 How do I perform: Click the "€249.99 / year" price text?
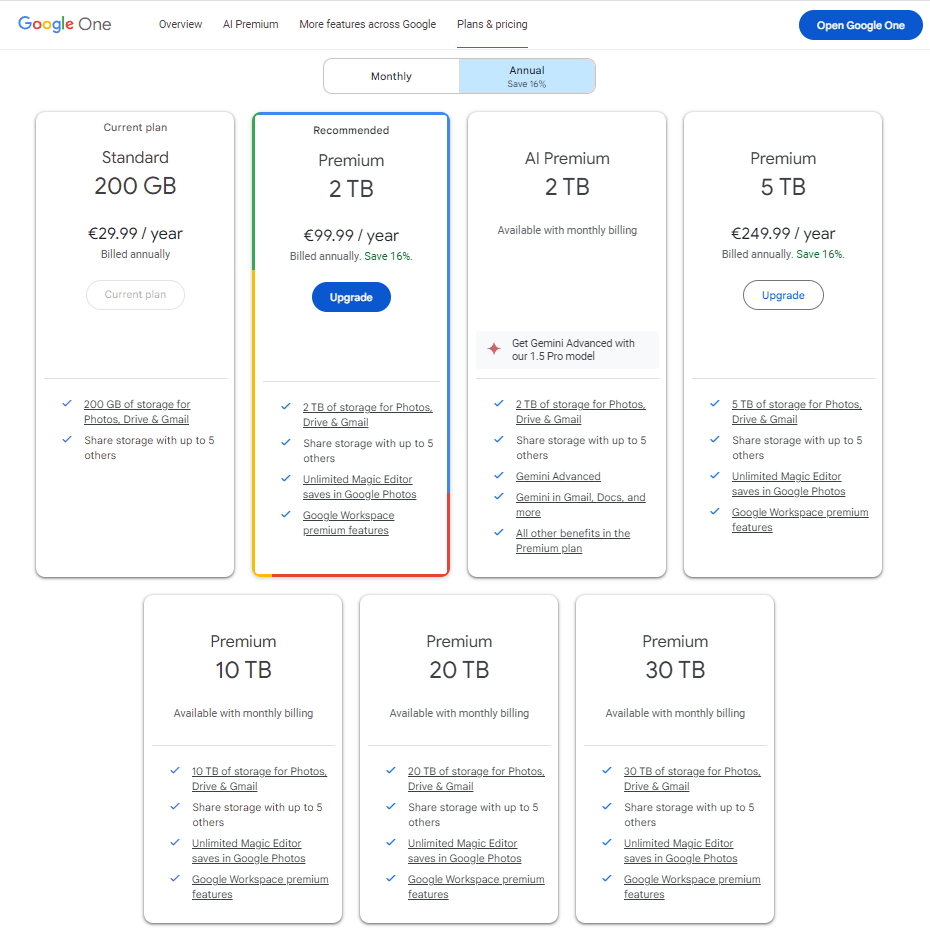pos(783,233)
